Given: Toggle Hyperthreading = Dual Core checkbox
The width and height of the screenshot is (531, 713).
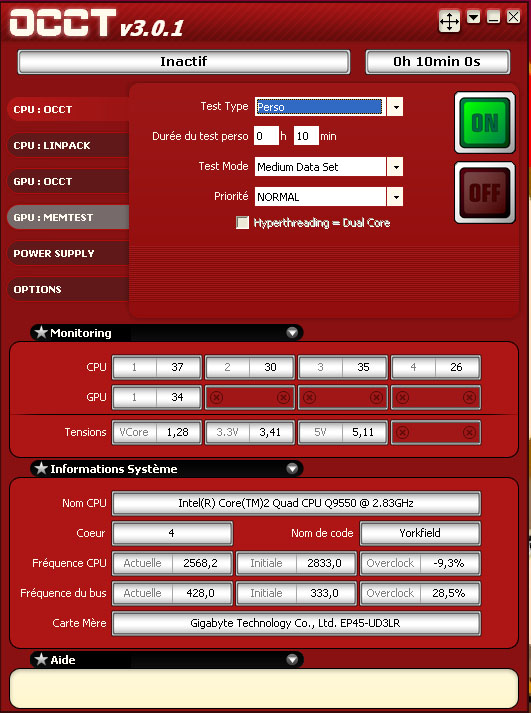Looking at the screenshot, I should [x=242, y=223].
